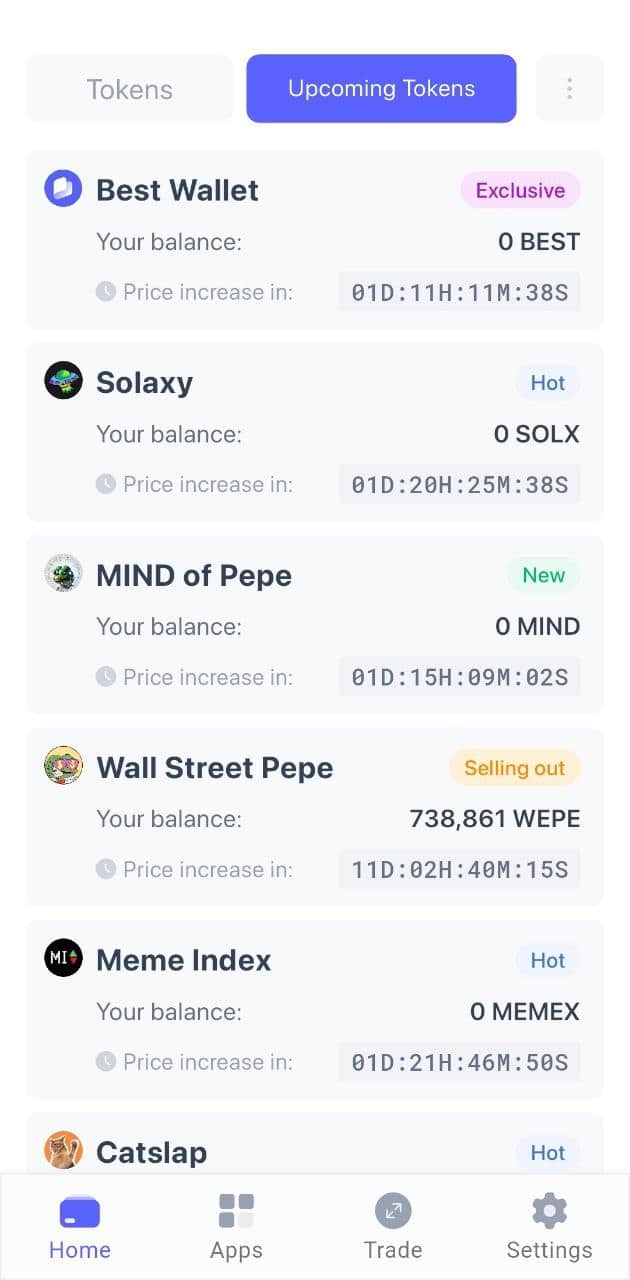Select the Upcoming Tokens tab
The image size is (630, 1280).
tap(381, 88)
